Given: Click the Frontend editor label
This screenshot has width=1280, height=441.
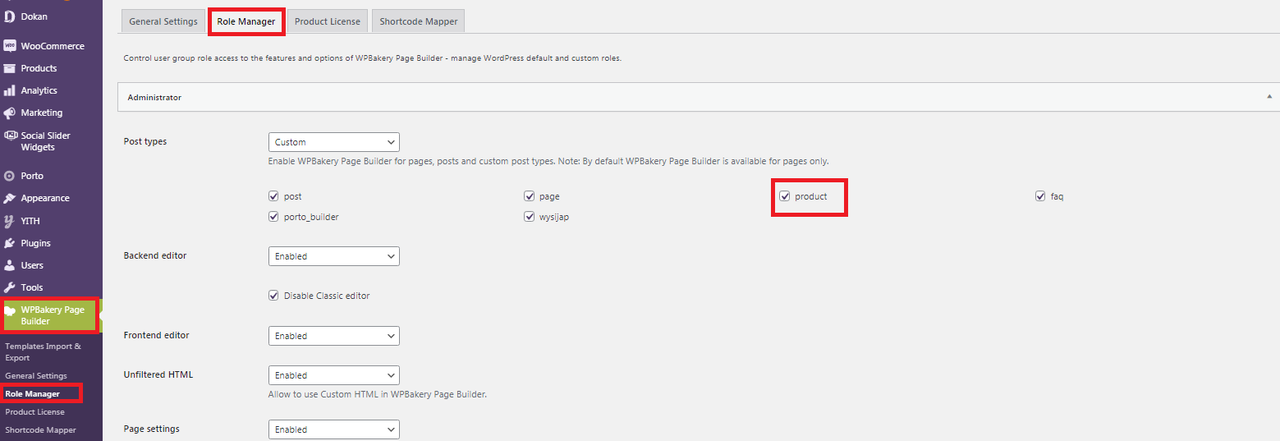Looking at the screenshot, I should pos(156,335).
